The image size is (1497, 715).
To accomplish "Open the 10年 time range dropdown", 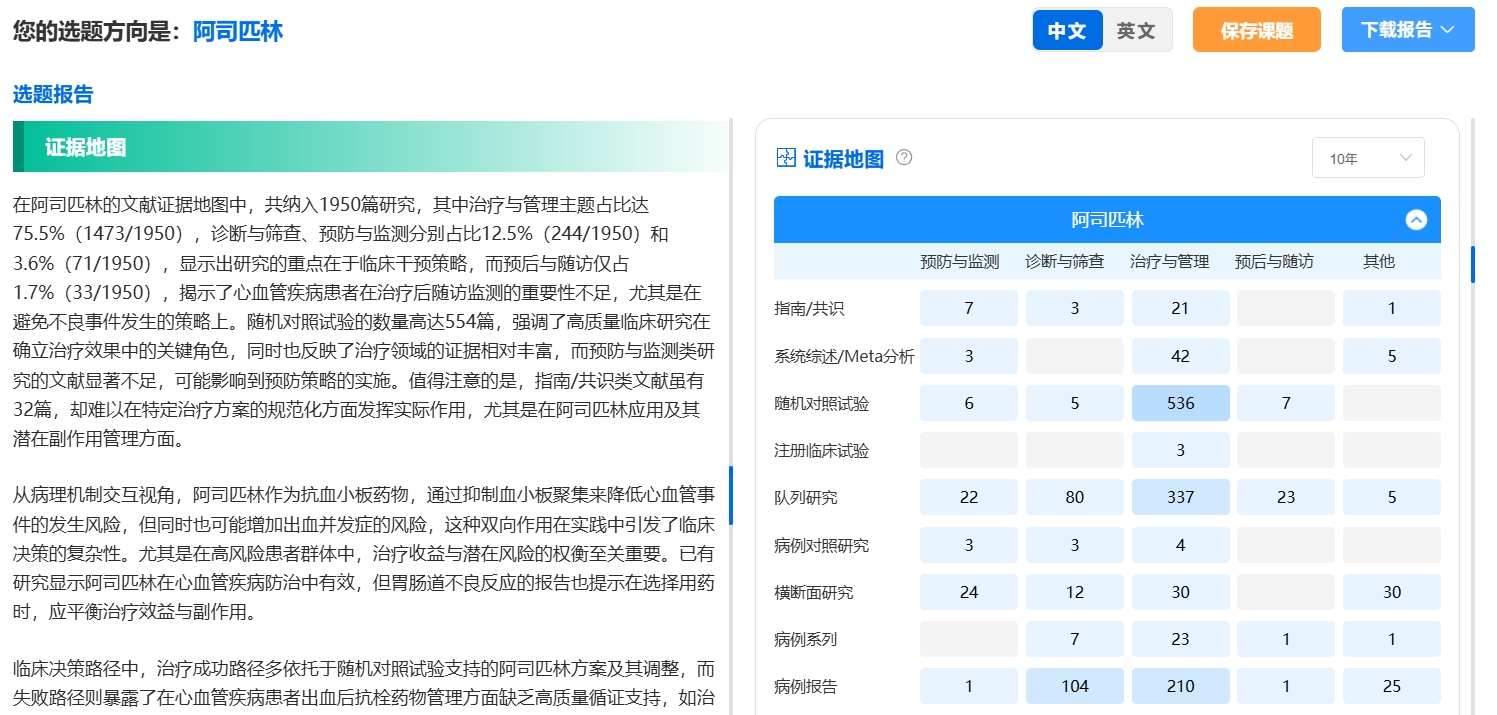I will (x=1368, y=158).
